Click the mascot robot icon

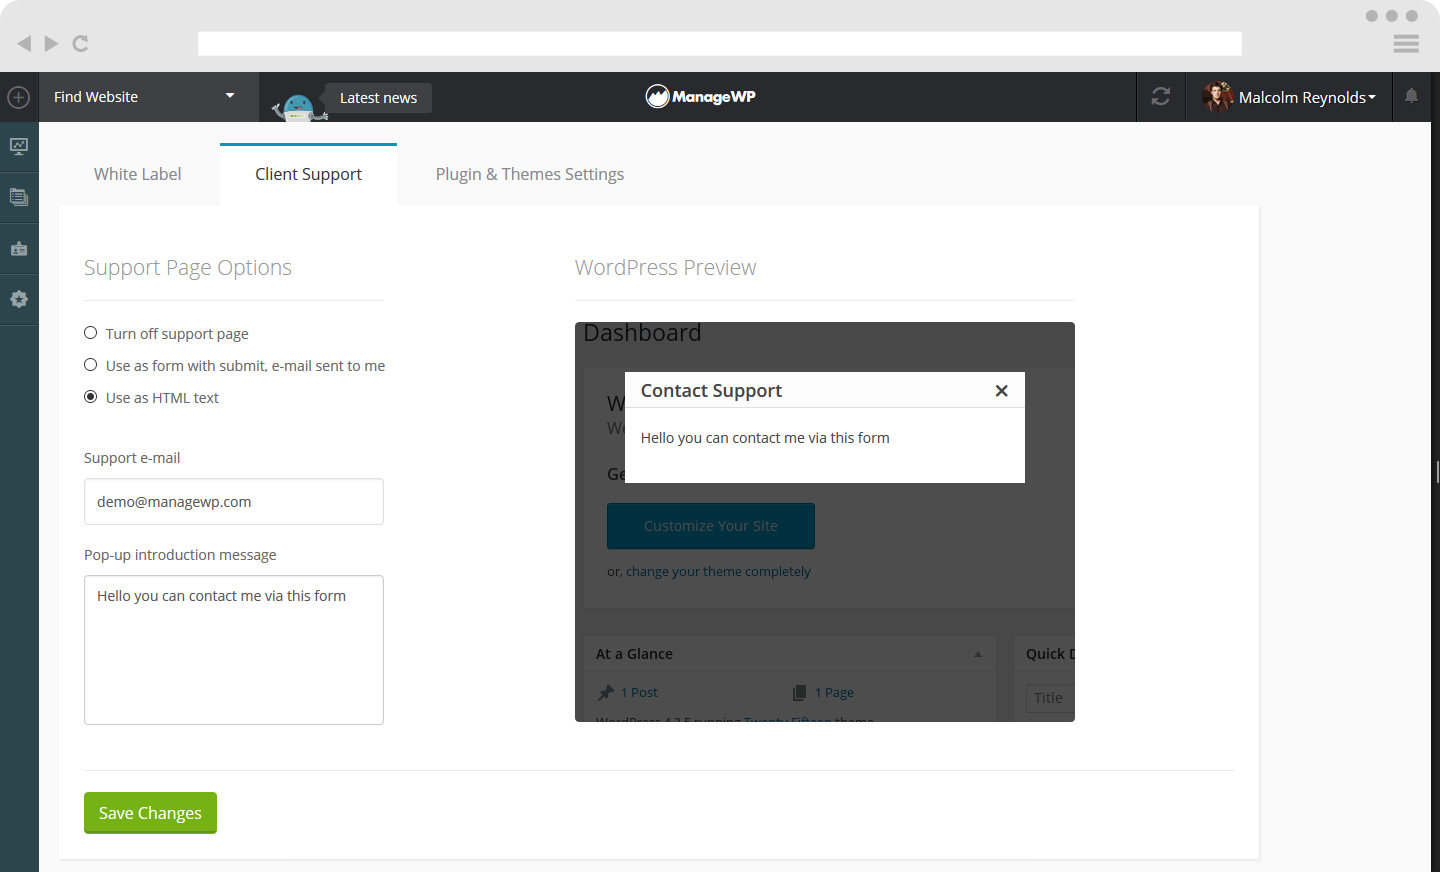(299, 106)
